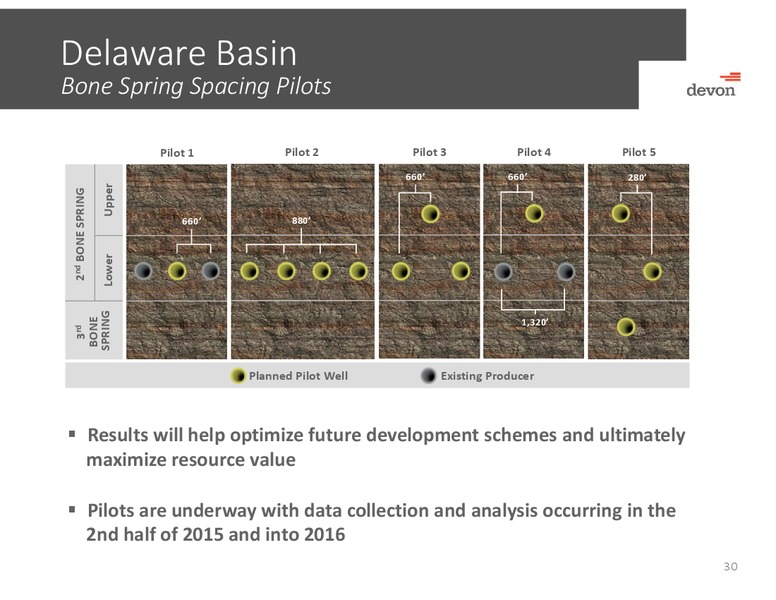Click Pilot 4 upper planned well

coord(534,214)
